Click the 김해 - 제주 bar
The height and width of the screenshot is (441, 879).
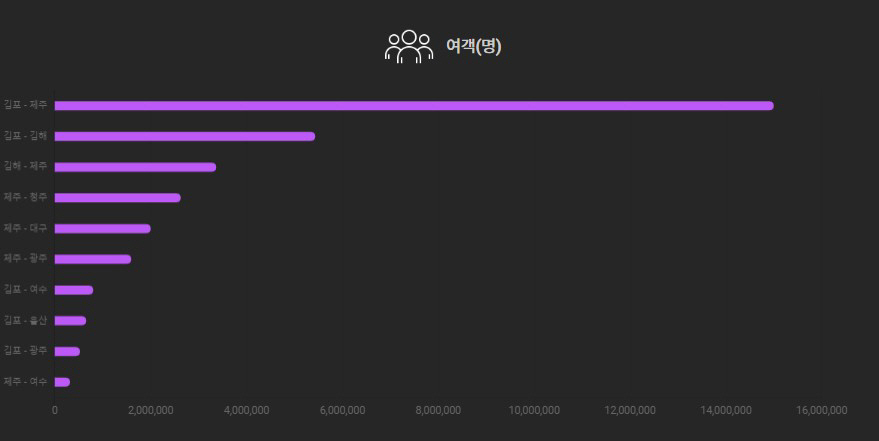[135, 167]
